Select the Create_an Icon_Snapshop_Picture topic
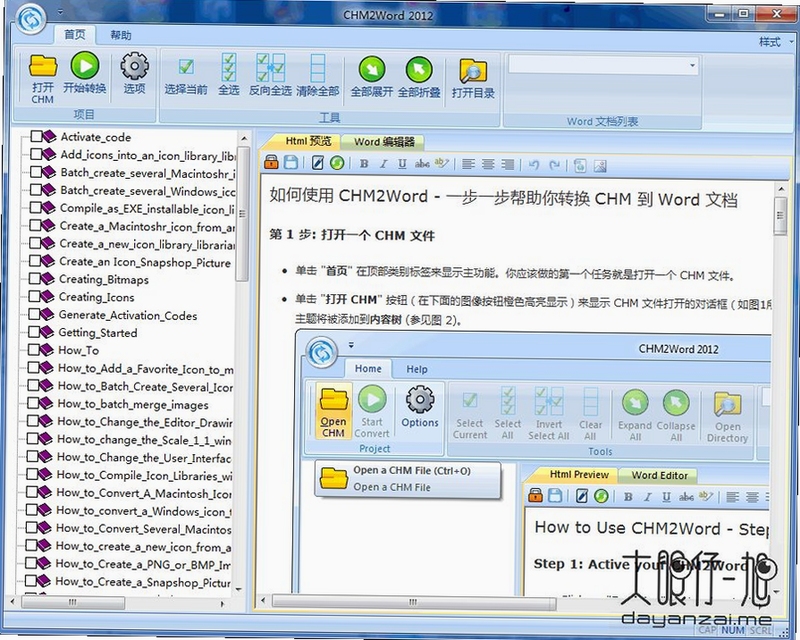Screen dimensions: 800x640 [x=145, y=262]
